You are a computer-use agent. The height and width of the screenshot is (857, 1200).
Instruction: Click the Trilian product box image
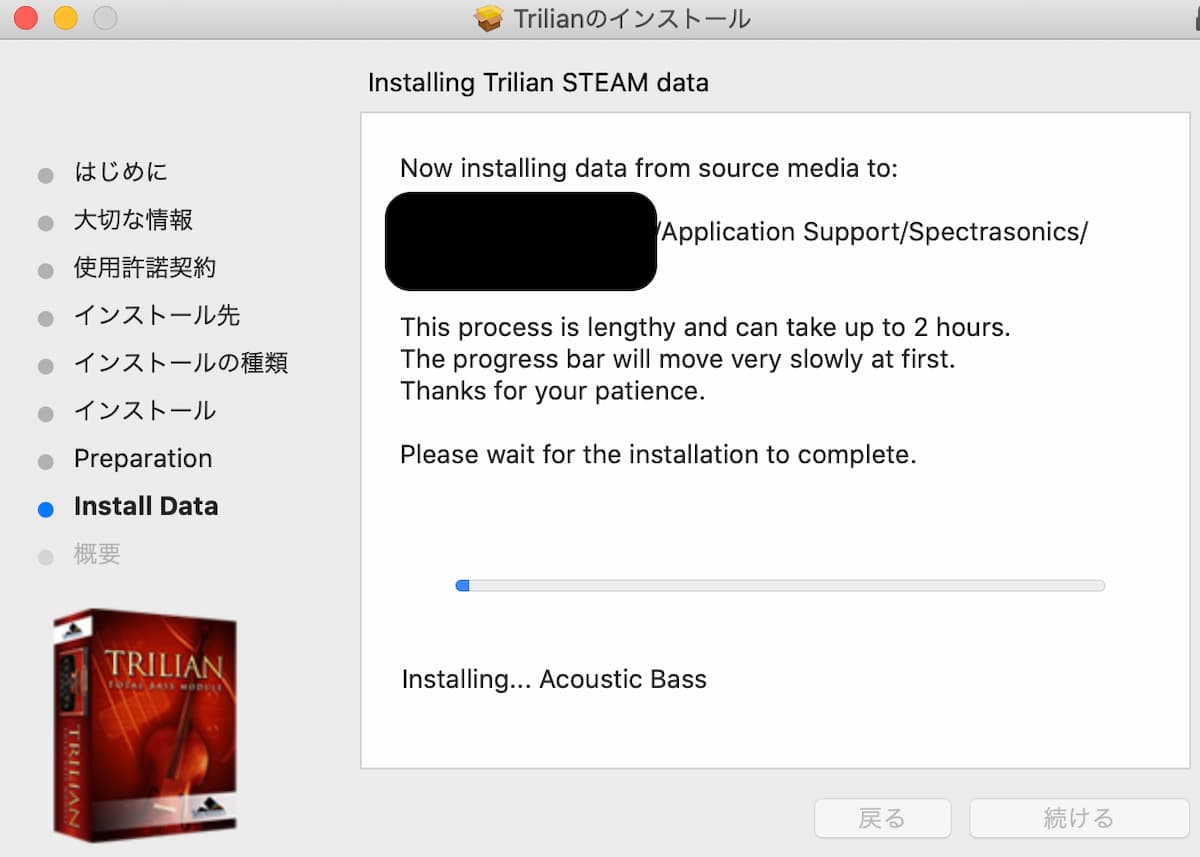pyautogui.click(x=147, y=722)
